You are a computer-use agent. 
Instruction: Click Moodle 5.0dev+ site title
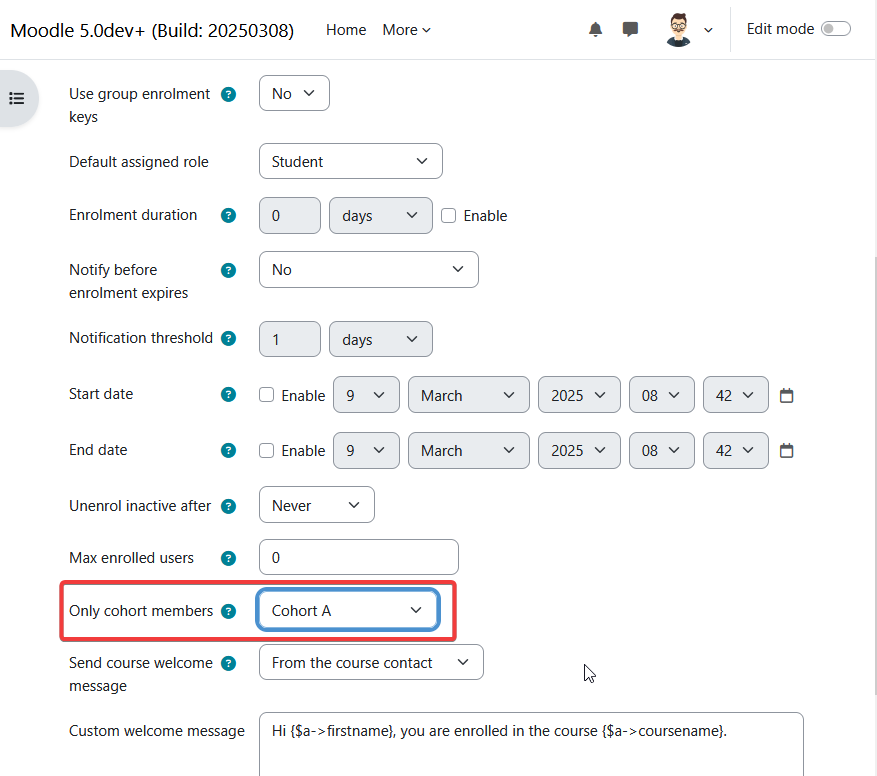click(x=152, y=30)
